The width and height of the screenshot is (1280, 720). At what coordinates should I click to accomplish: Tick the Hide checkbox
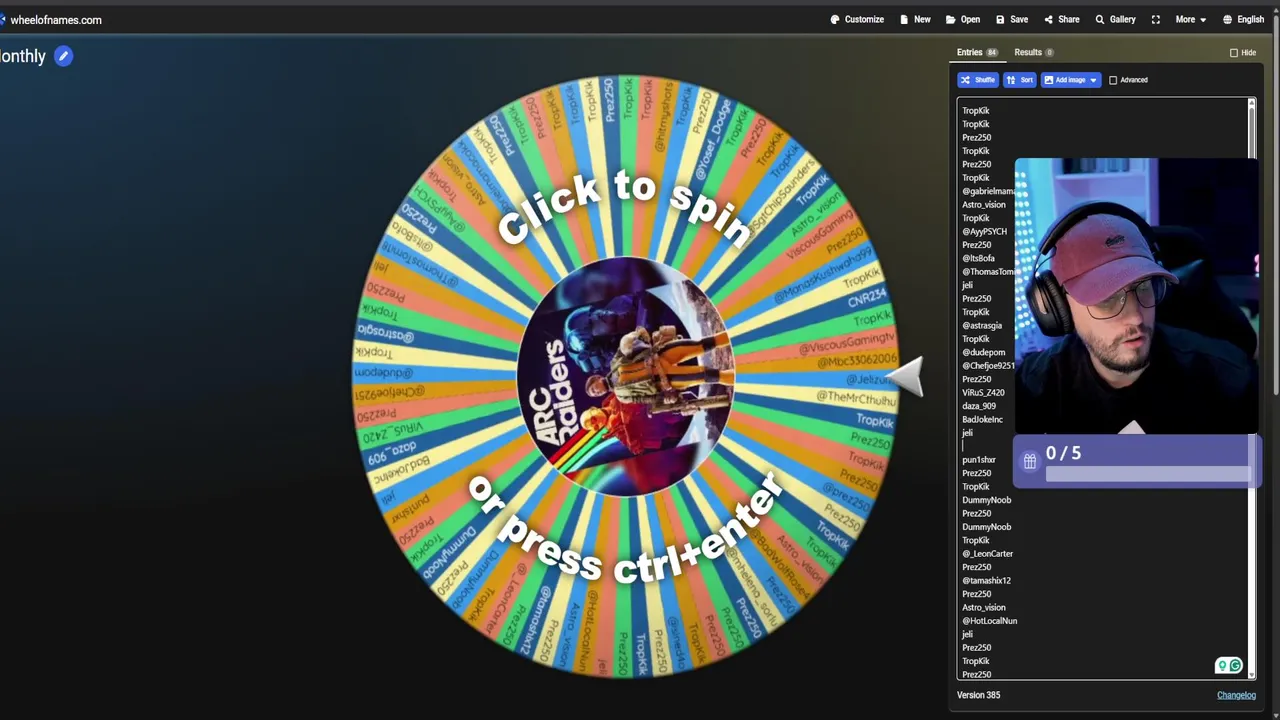click(1234, 52)
